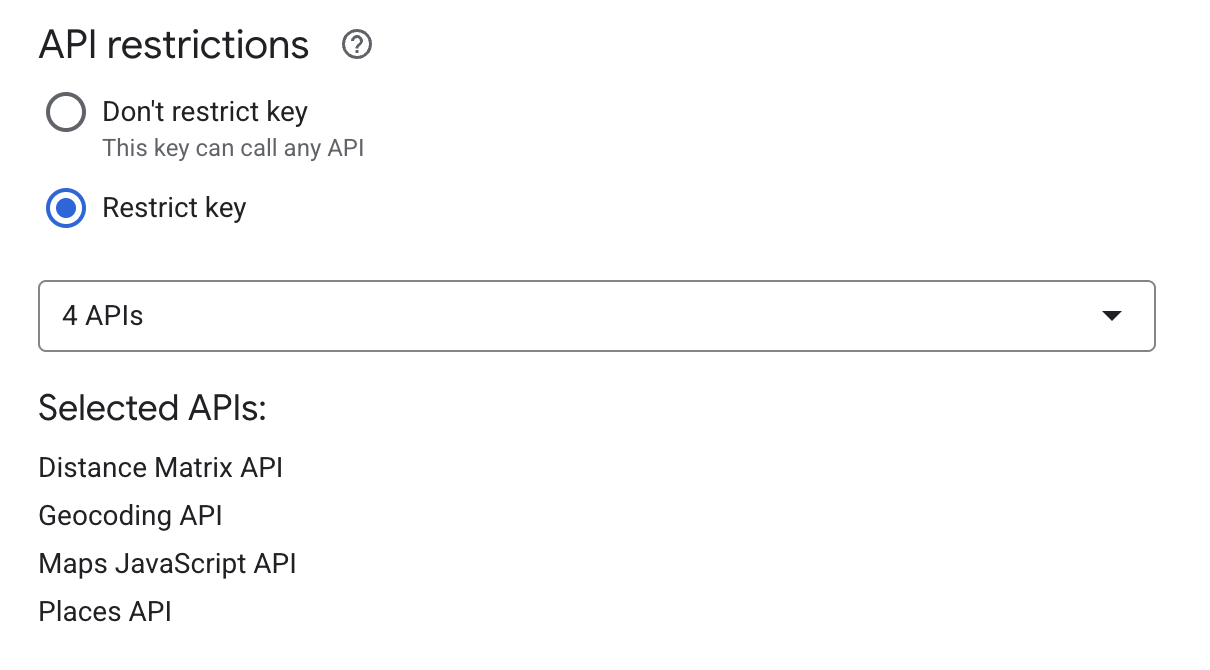Image resolution: width=1210 pixels, height=670 pixels.
Task: Click the blue dot inside the selected radio
Action: click(x=66, y=208)
